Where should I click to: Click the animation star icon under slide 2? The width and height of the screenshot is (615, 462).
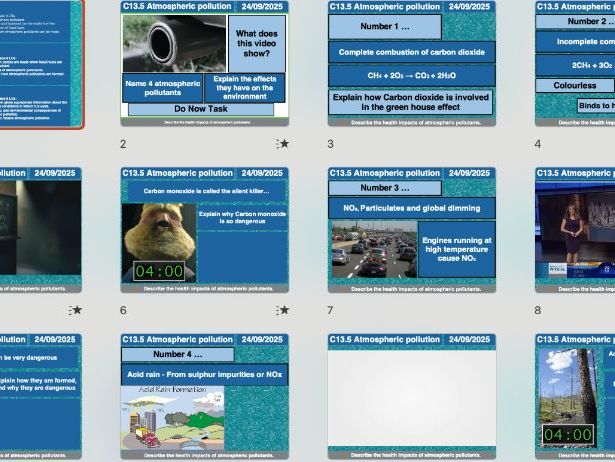282,144
